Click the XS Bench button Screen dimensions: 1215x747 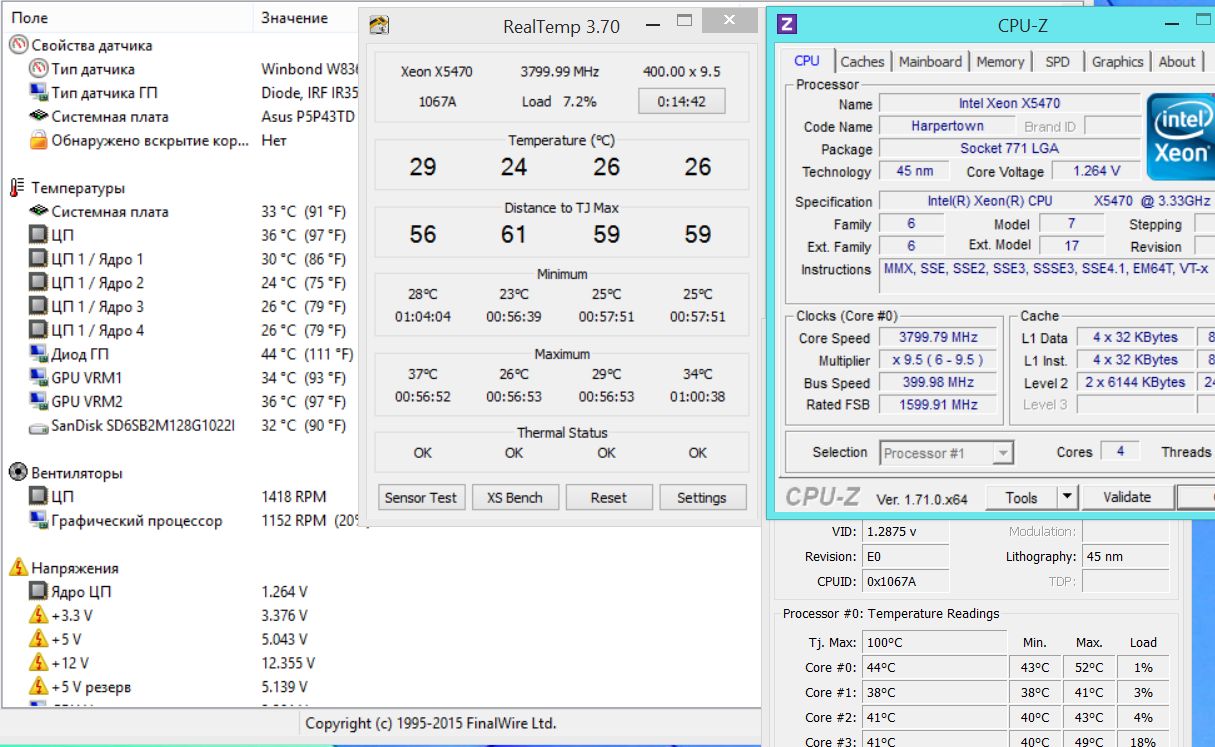point(514,498)
